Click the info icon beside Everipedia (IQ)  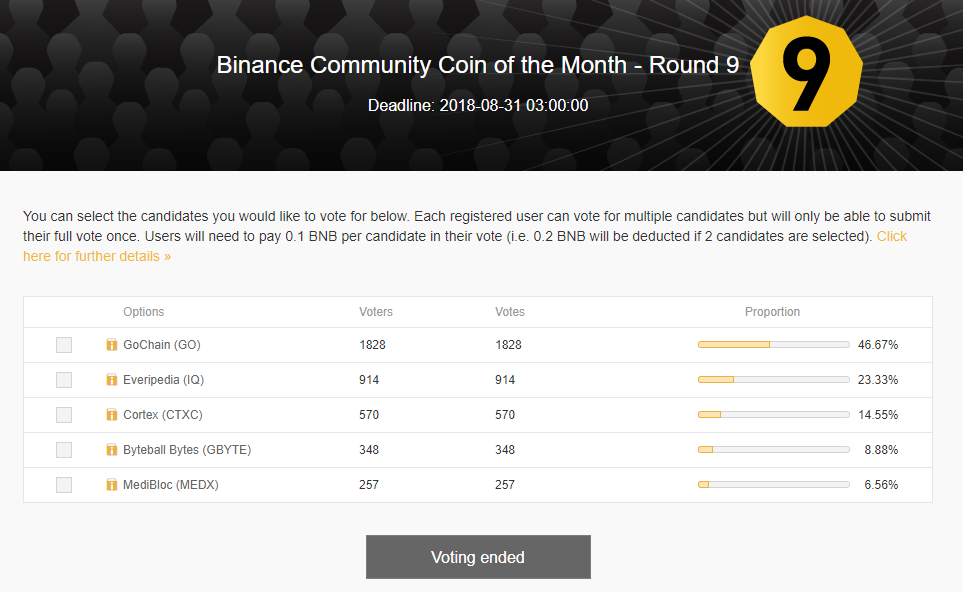112,380
